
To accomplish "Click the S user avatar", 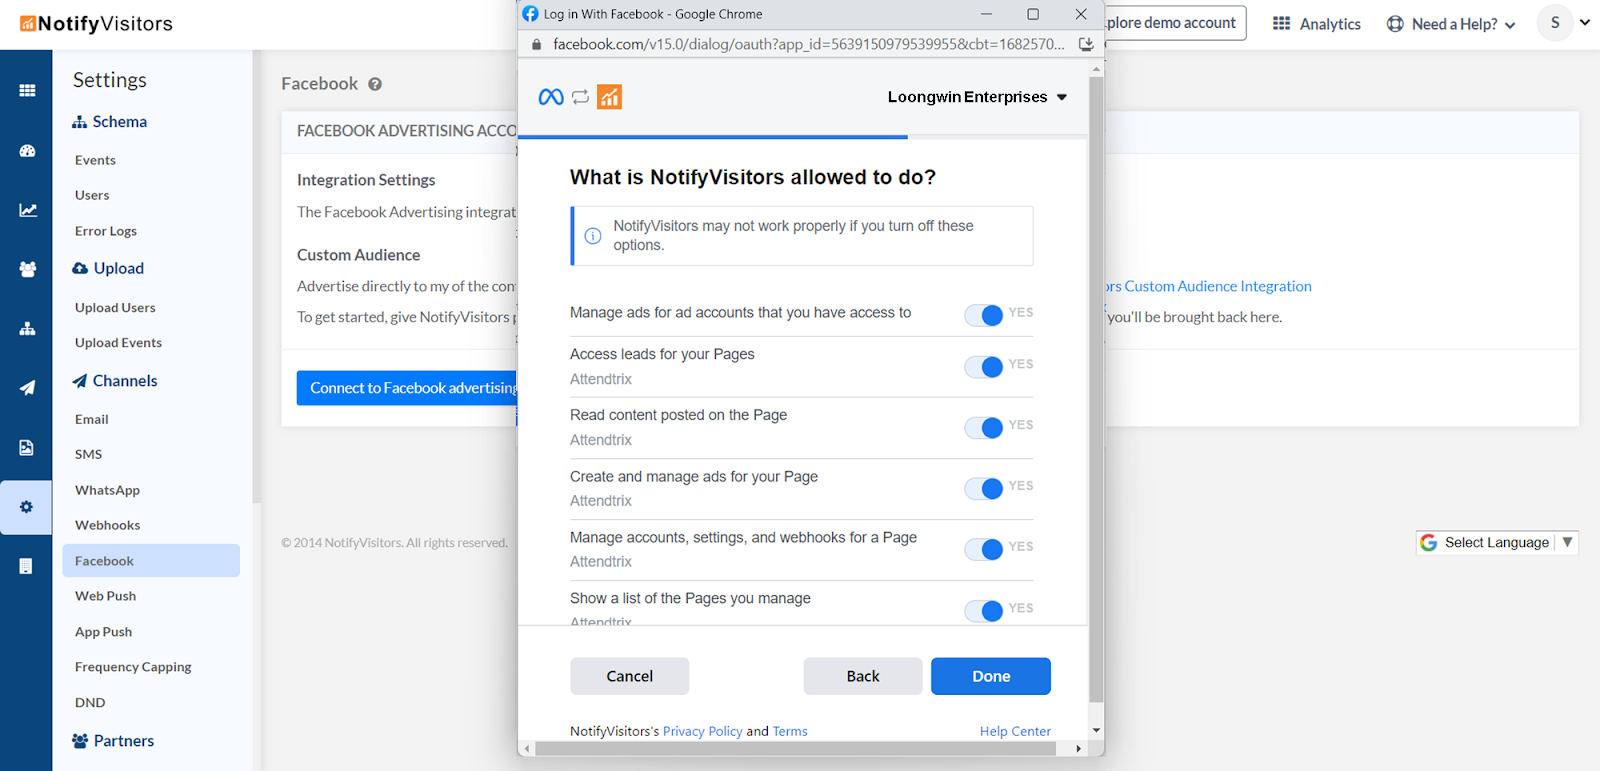I will click(x=1555, y=22).
